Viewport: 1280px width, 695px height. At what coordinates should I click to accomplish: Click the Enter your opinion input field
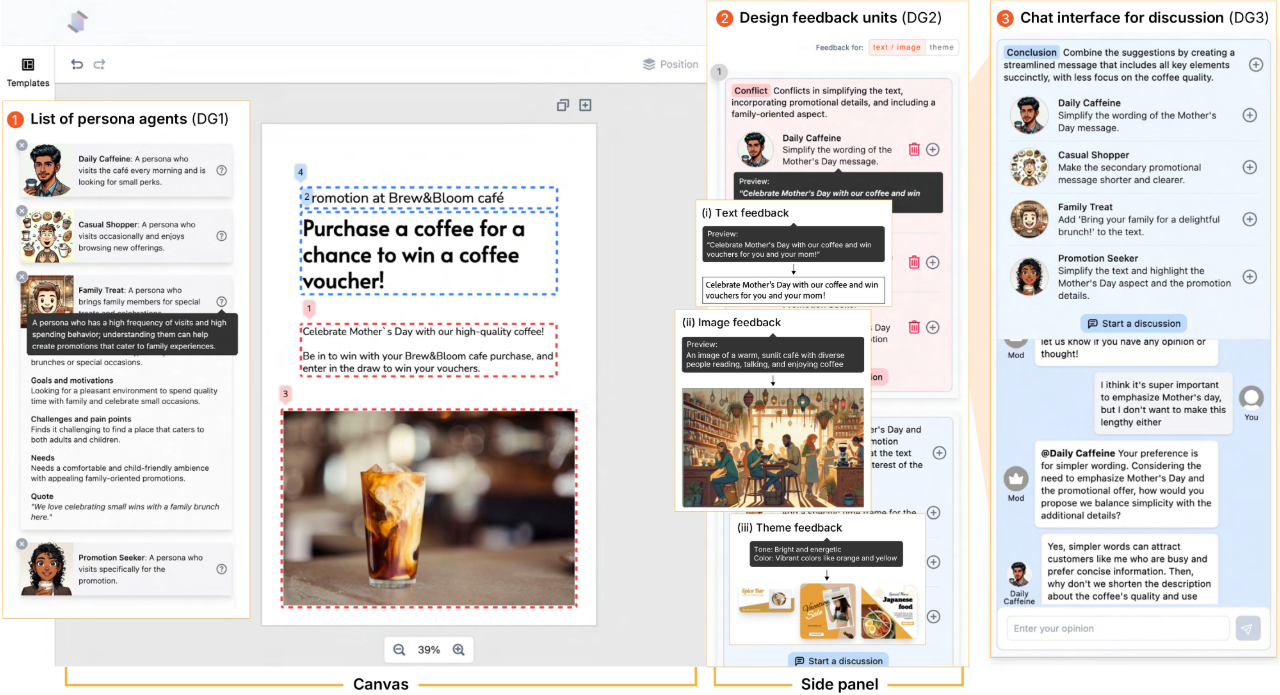click(1117, 628)
